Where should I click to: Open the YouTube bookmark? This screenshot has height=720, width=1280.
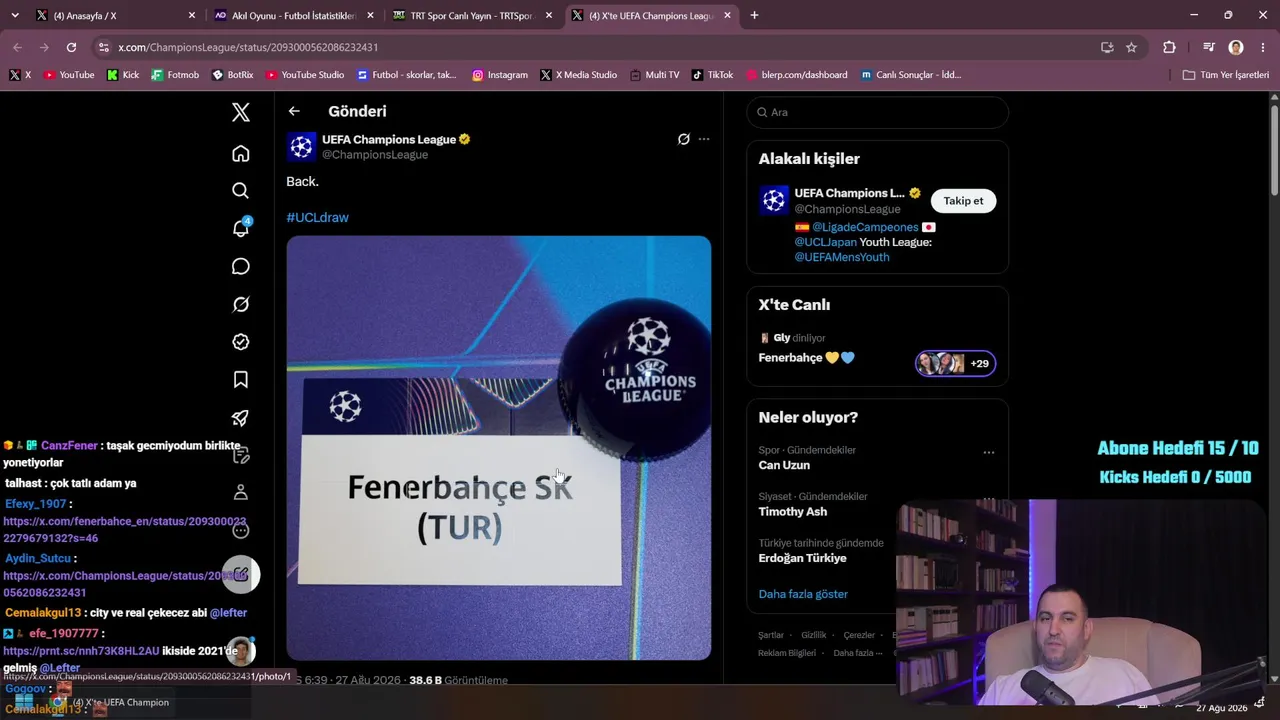69,75
